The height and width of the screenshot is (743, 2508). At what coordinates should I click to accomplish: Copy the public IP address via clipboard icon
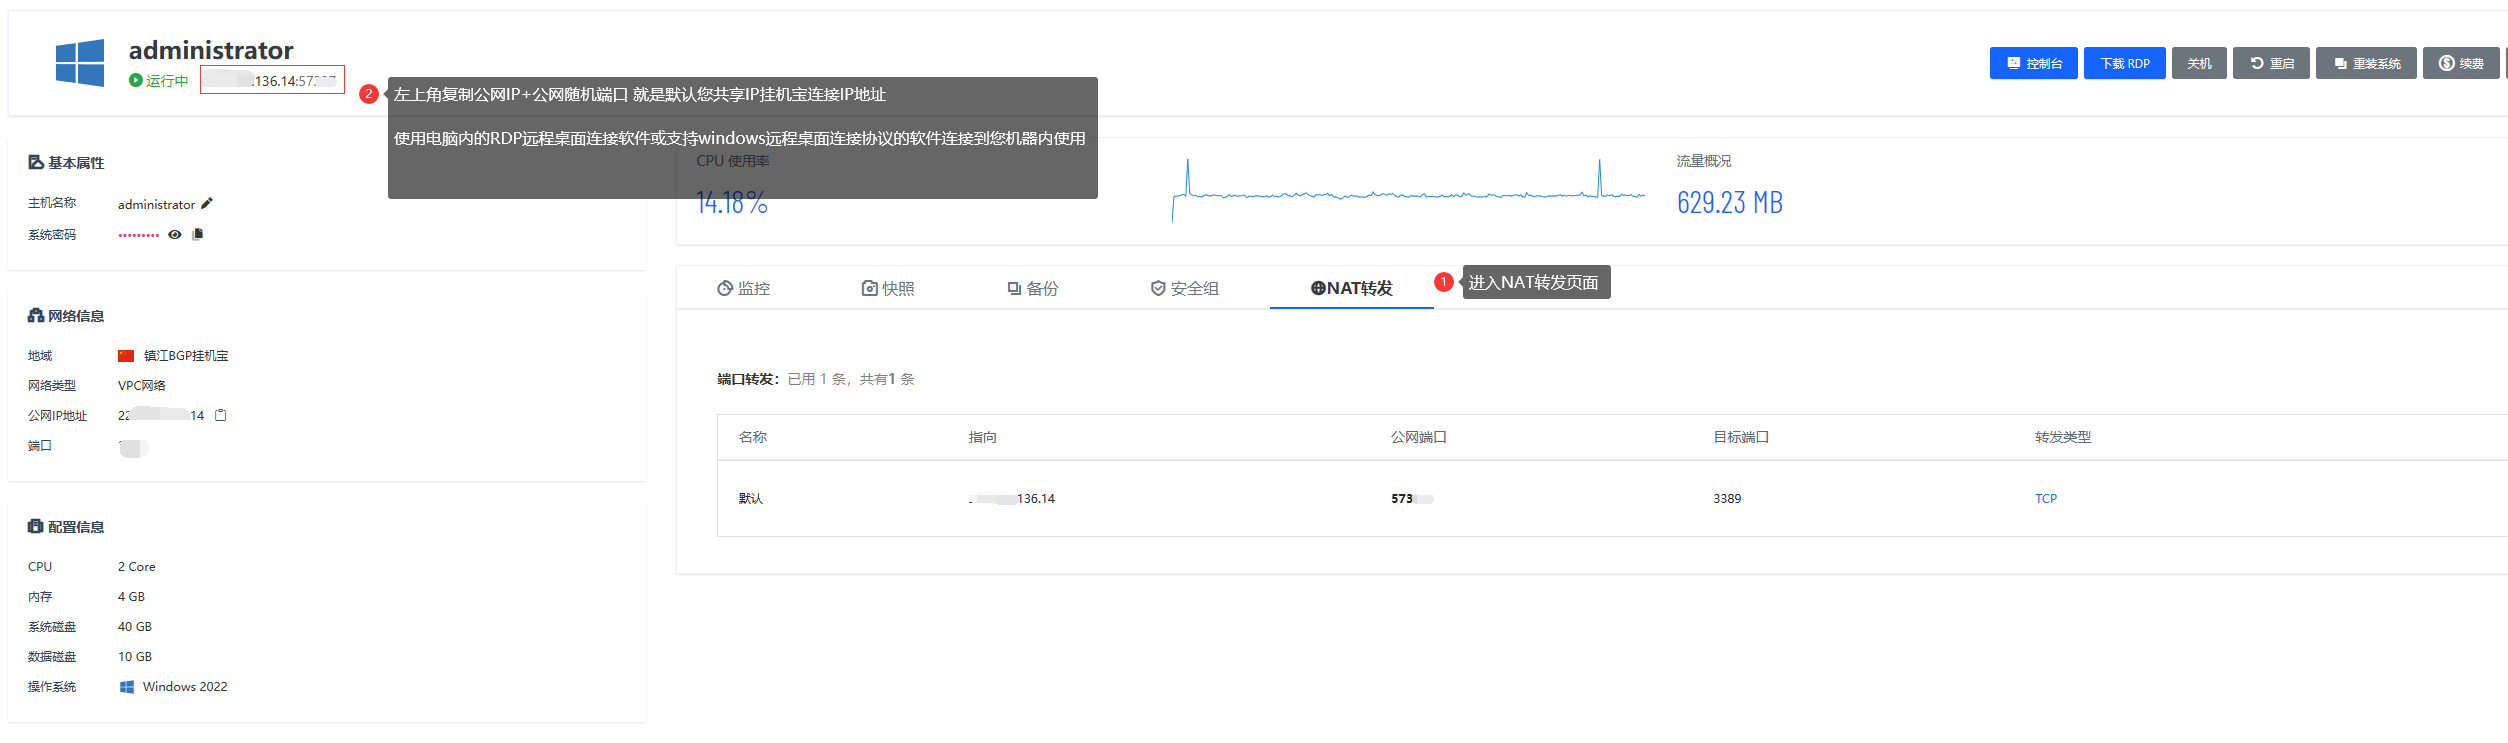(x=221, y=415)
